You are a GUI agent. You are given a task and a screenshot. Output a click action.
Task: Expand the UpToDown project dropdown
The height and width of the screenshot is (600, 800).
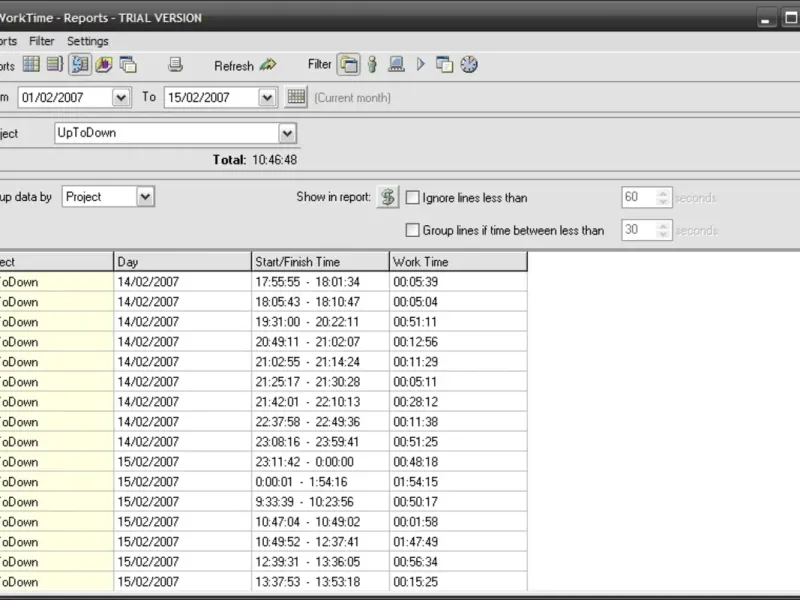287,133
